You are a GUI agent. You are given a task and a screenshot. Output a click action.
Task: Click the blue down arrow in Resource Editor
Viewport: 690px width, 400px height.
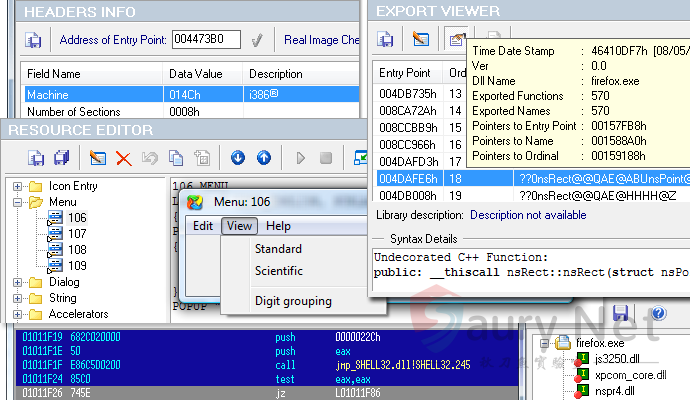click(238, 158)
